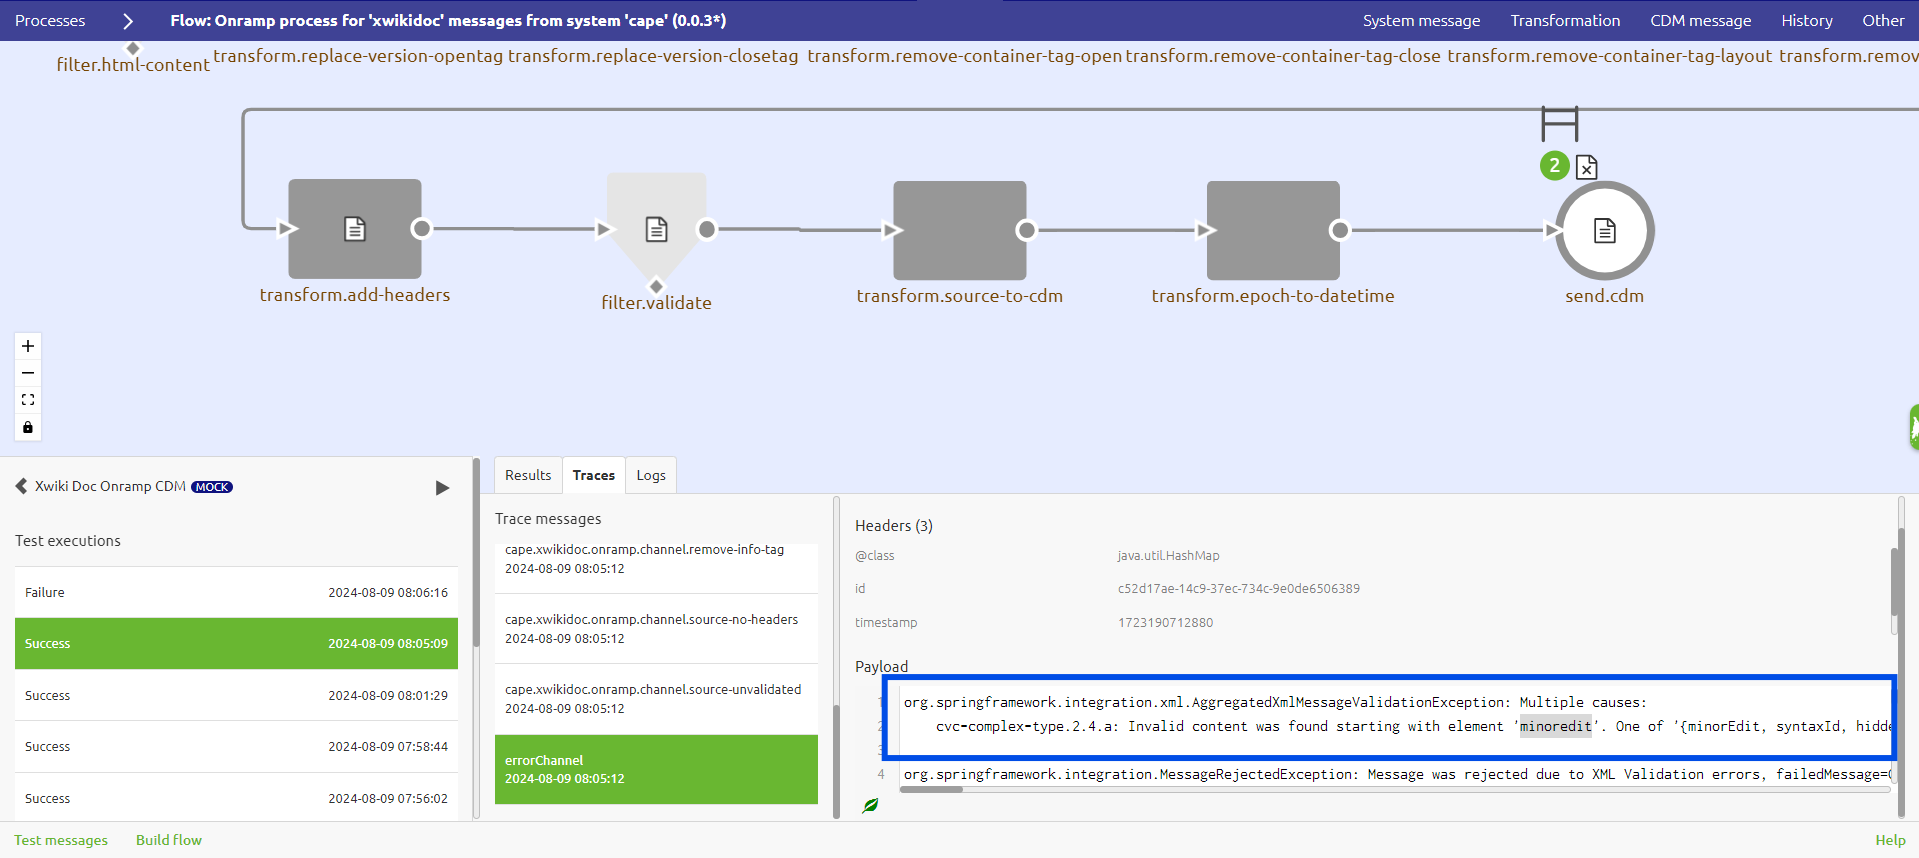Click the timestamp value 1723190712880

tap(1165, 623)
